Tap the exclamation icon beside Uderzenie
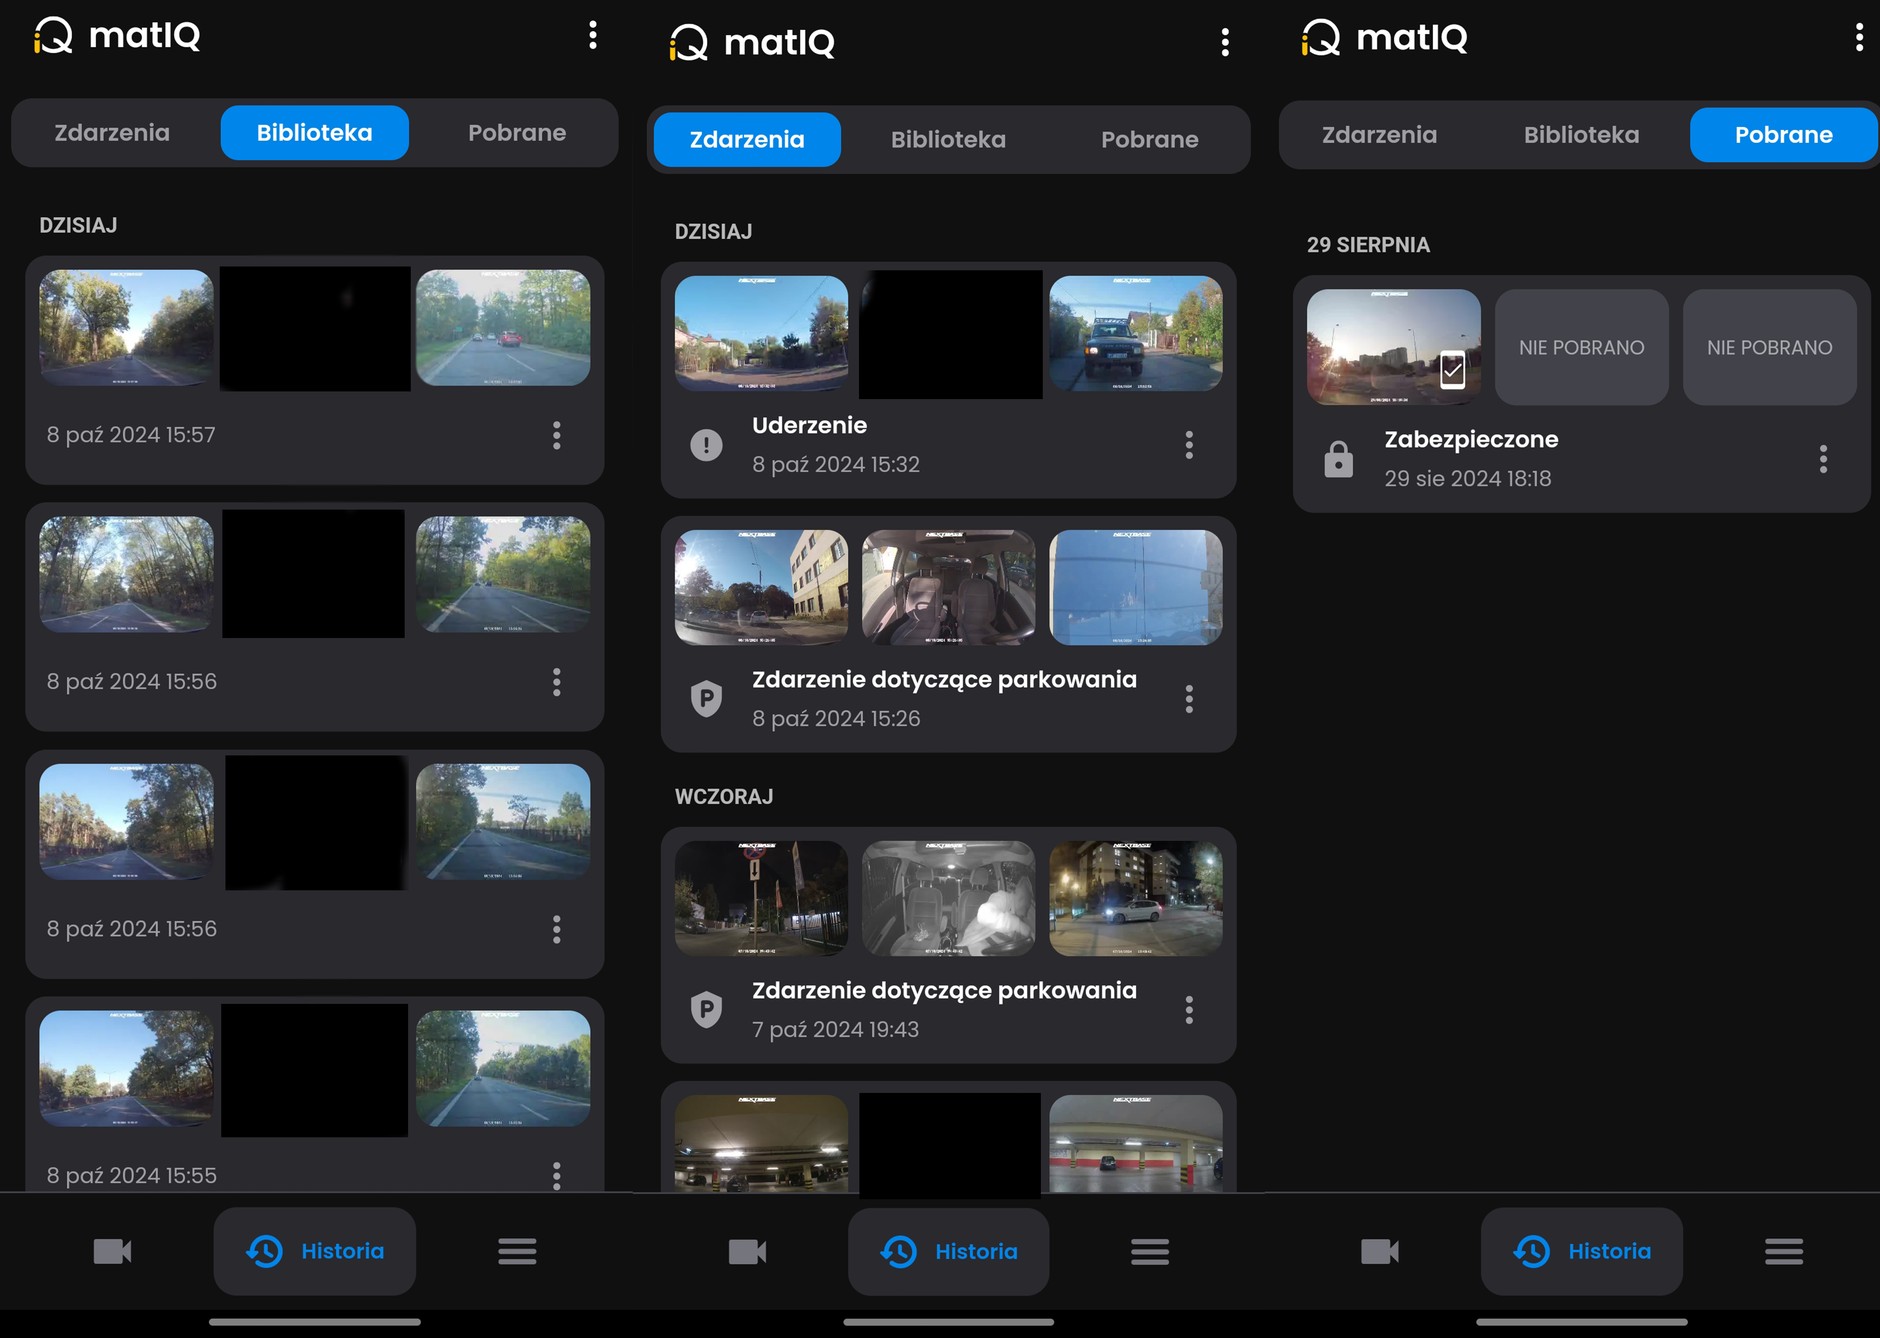Screen dimensions: 1880x1338 pyautogui.click(x=706, y=445)
